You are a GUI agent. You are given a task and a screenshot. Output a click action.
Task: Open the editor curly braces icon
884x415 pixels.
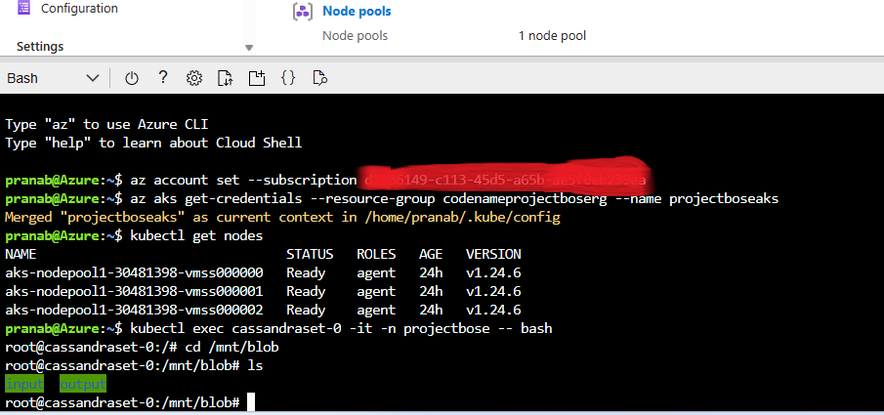288,78
